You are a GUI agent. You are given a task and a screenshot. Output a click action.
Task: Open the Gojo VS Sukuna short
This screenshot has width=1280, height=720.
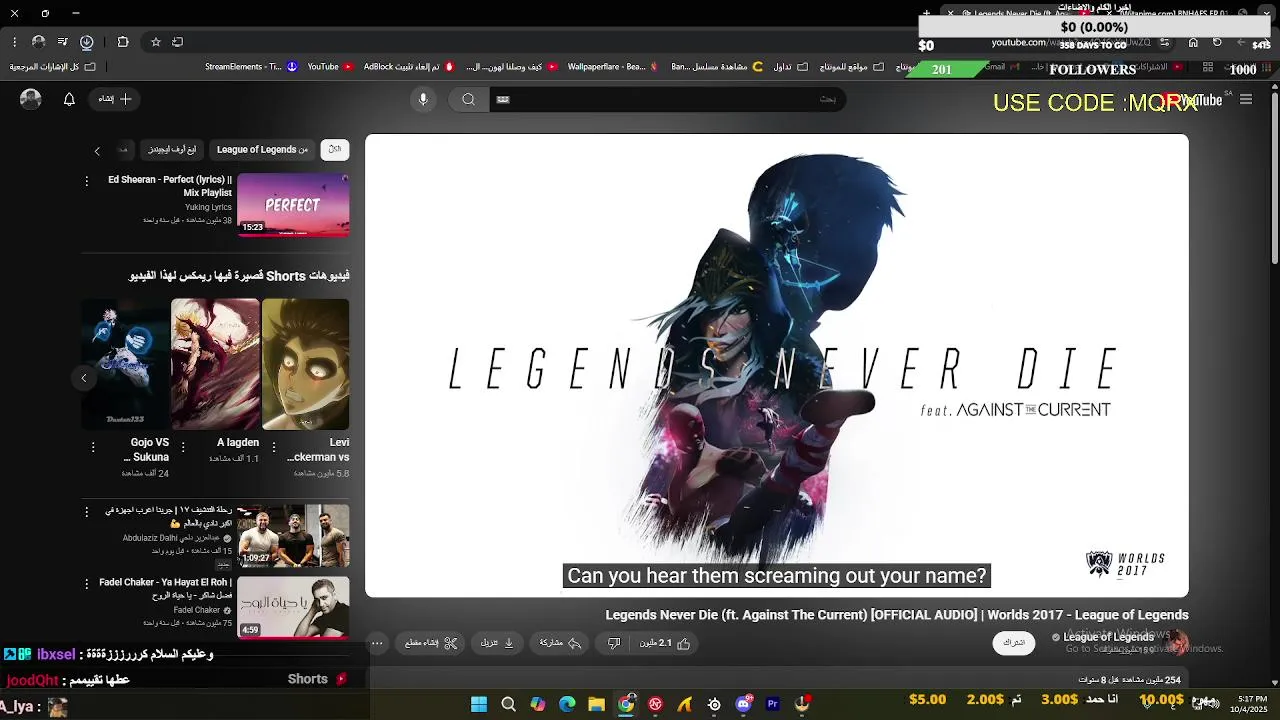coord(125,364)
